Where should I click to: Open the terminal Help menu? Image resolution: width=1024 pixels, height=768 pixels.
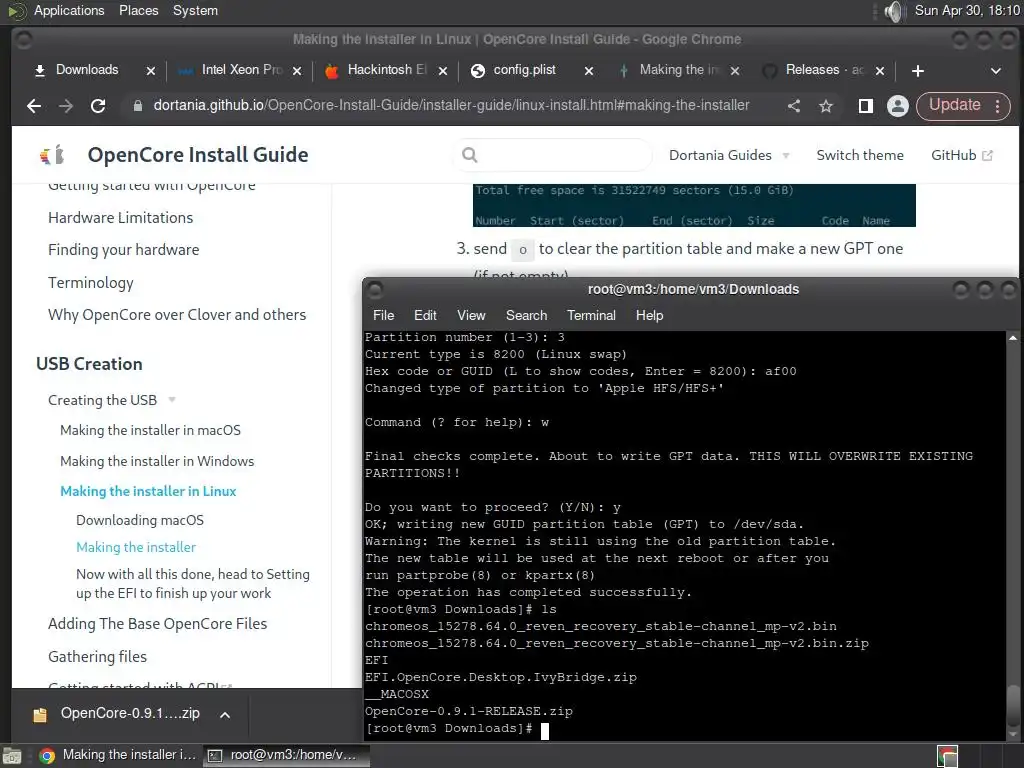point(649,315)
